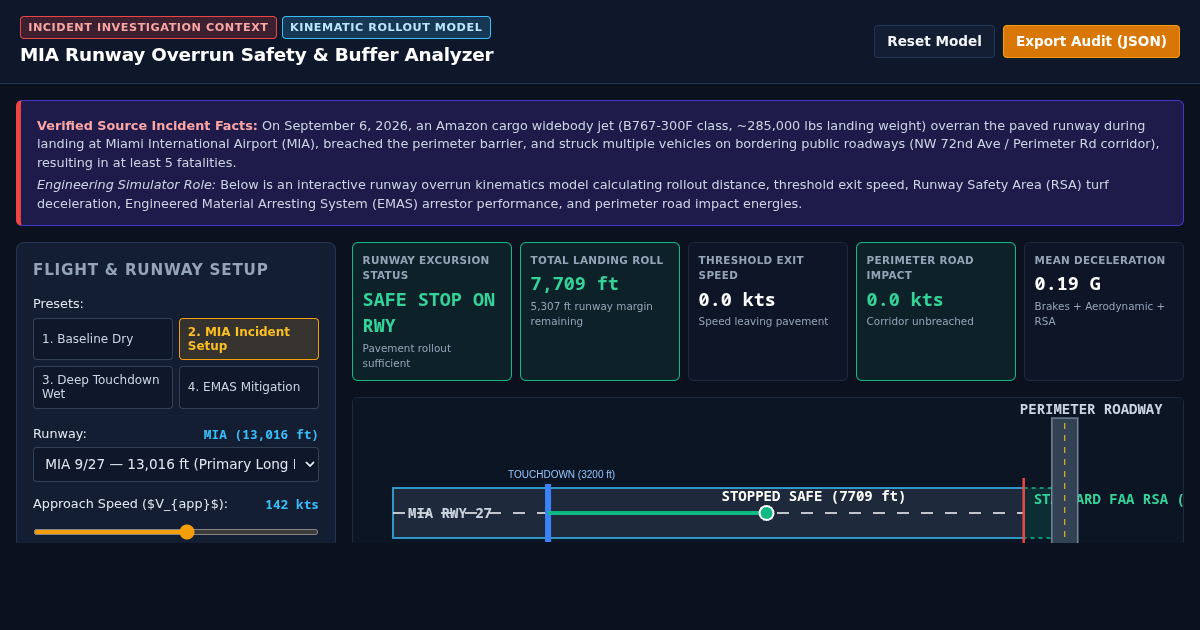Click the 0.19 G deceleration value
This screenshot has width=1200, height=630.
[x=1067, y=283]
